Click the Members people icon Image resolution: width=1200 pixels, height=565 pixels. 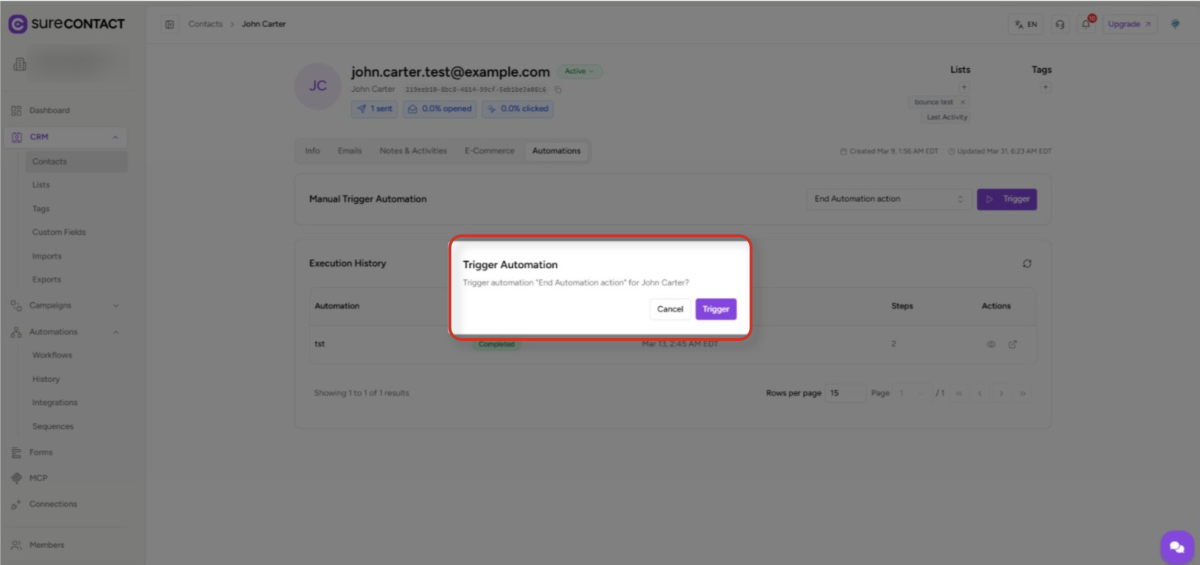click(x=16, y=545)
